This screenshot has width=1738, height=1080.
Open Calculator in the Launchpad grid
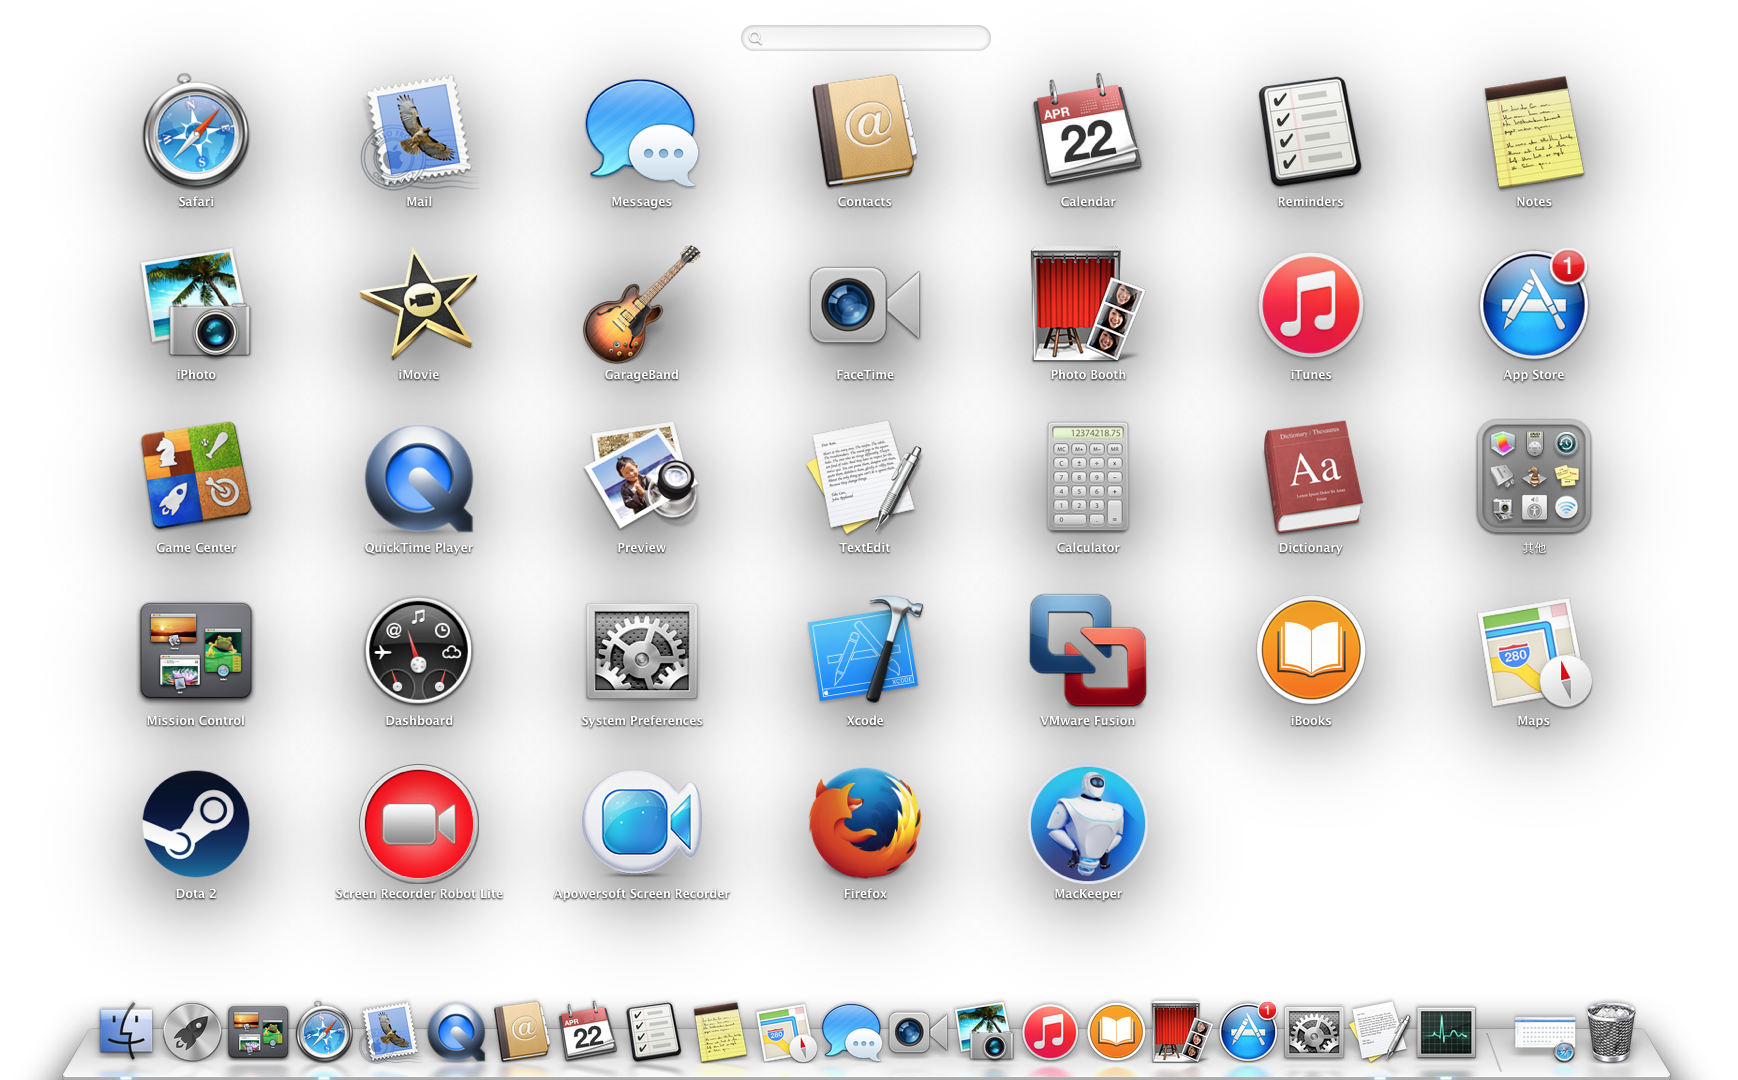1087,476
